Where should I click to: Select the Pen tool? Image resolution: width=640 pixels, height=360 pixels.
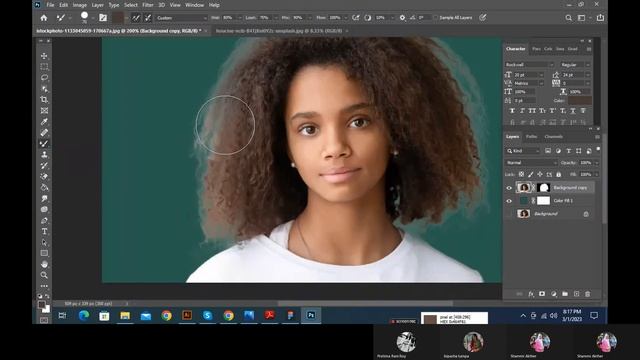pyautogui.click(x=44, y=220)
